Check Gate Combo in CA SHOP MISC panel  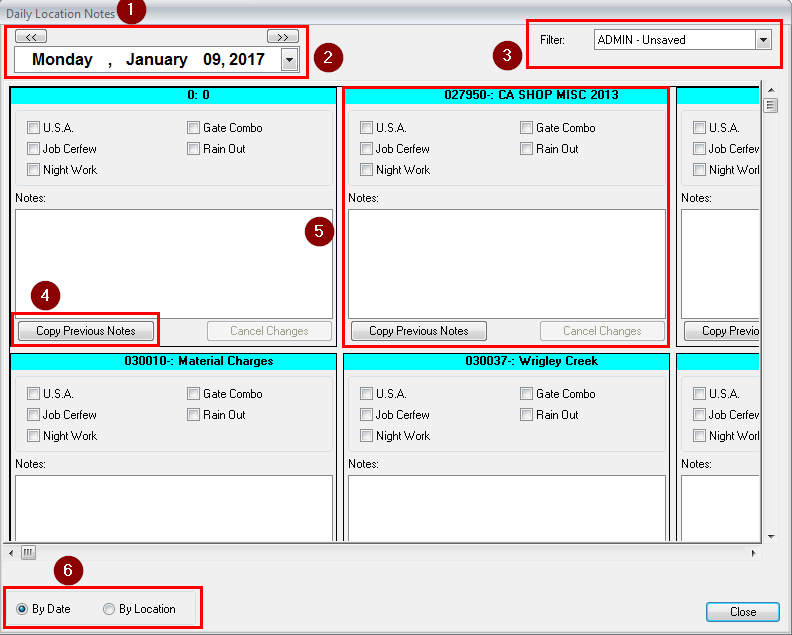coord(527,128)
